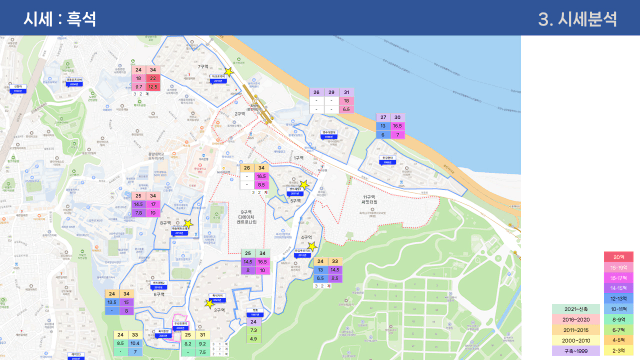Click the yellow star above the 5구역 label

(304, 185)
